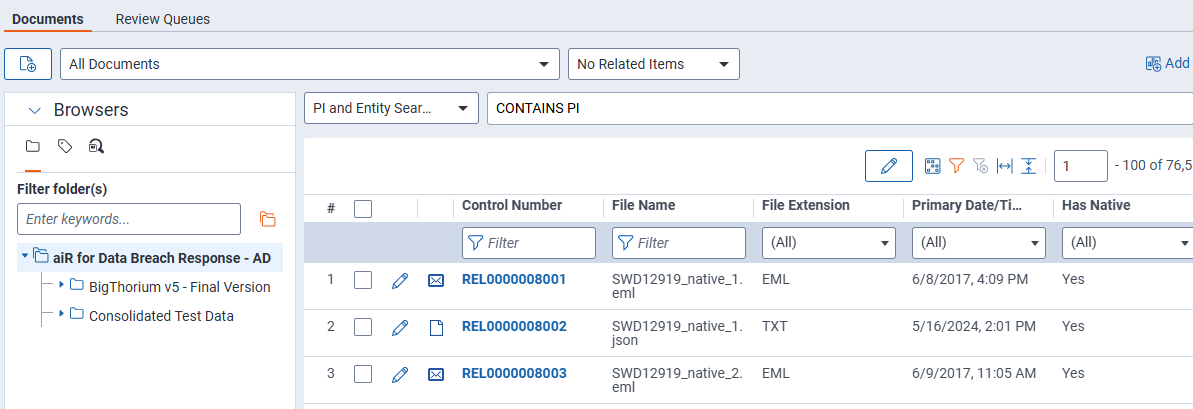Check the box for row REL0000008003
The height and width of the screenshot is (409, 1193).
[363, 374]
